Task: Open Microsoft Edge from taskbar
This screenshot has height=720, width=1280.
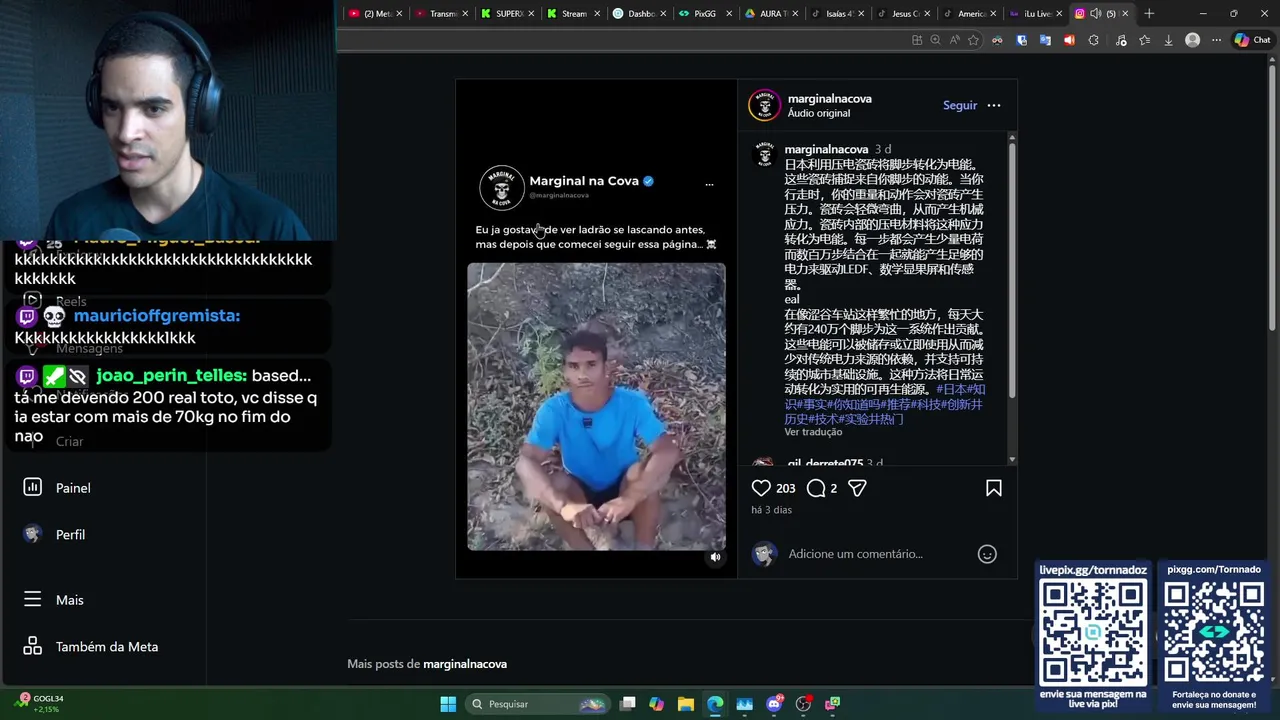Action: point(715,704)
